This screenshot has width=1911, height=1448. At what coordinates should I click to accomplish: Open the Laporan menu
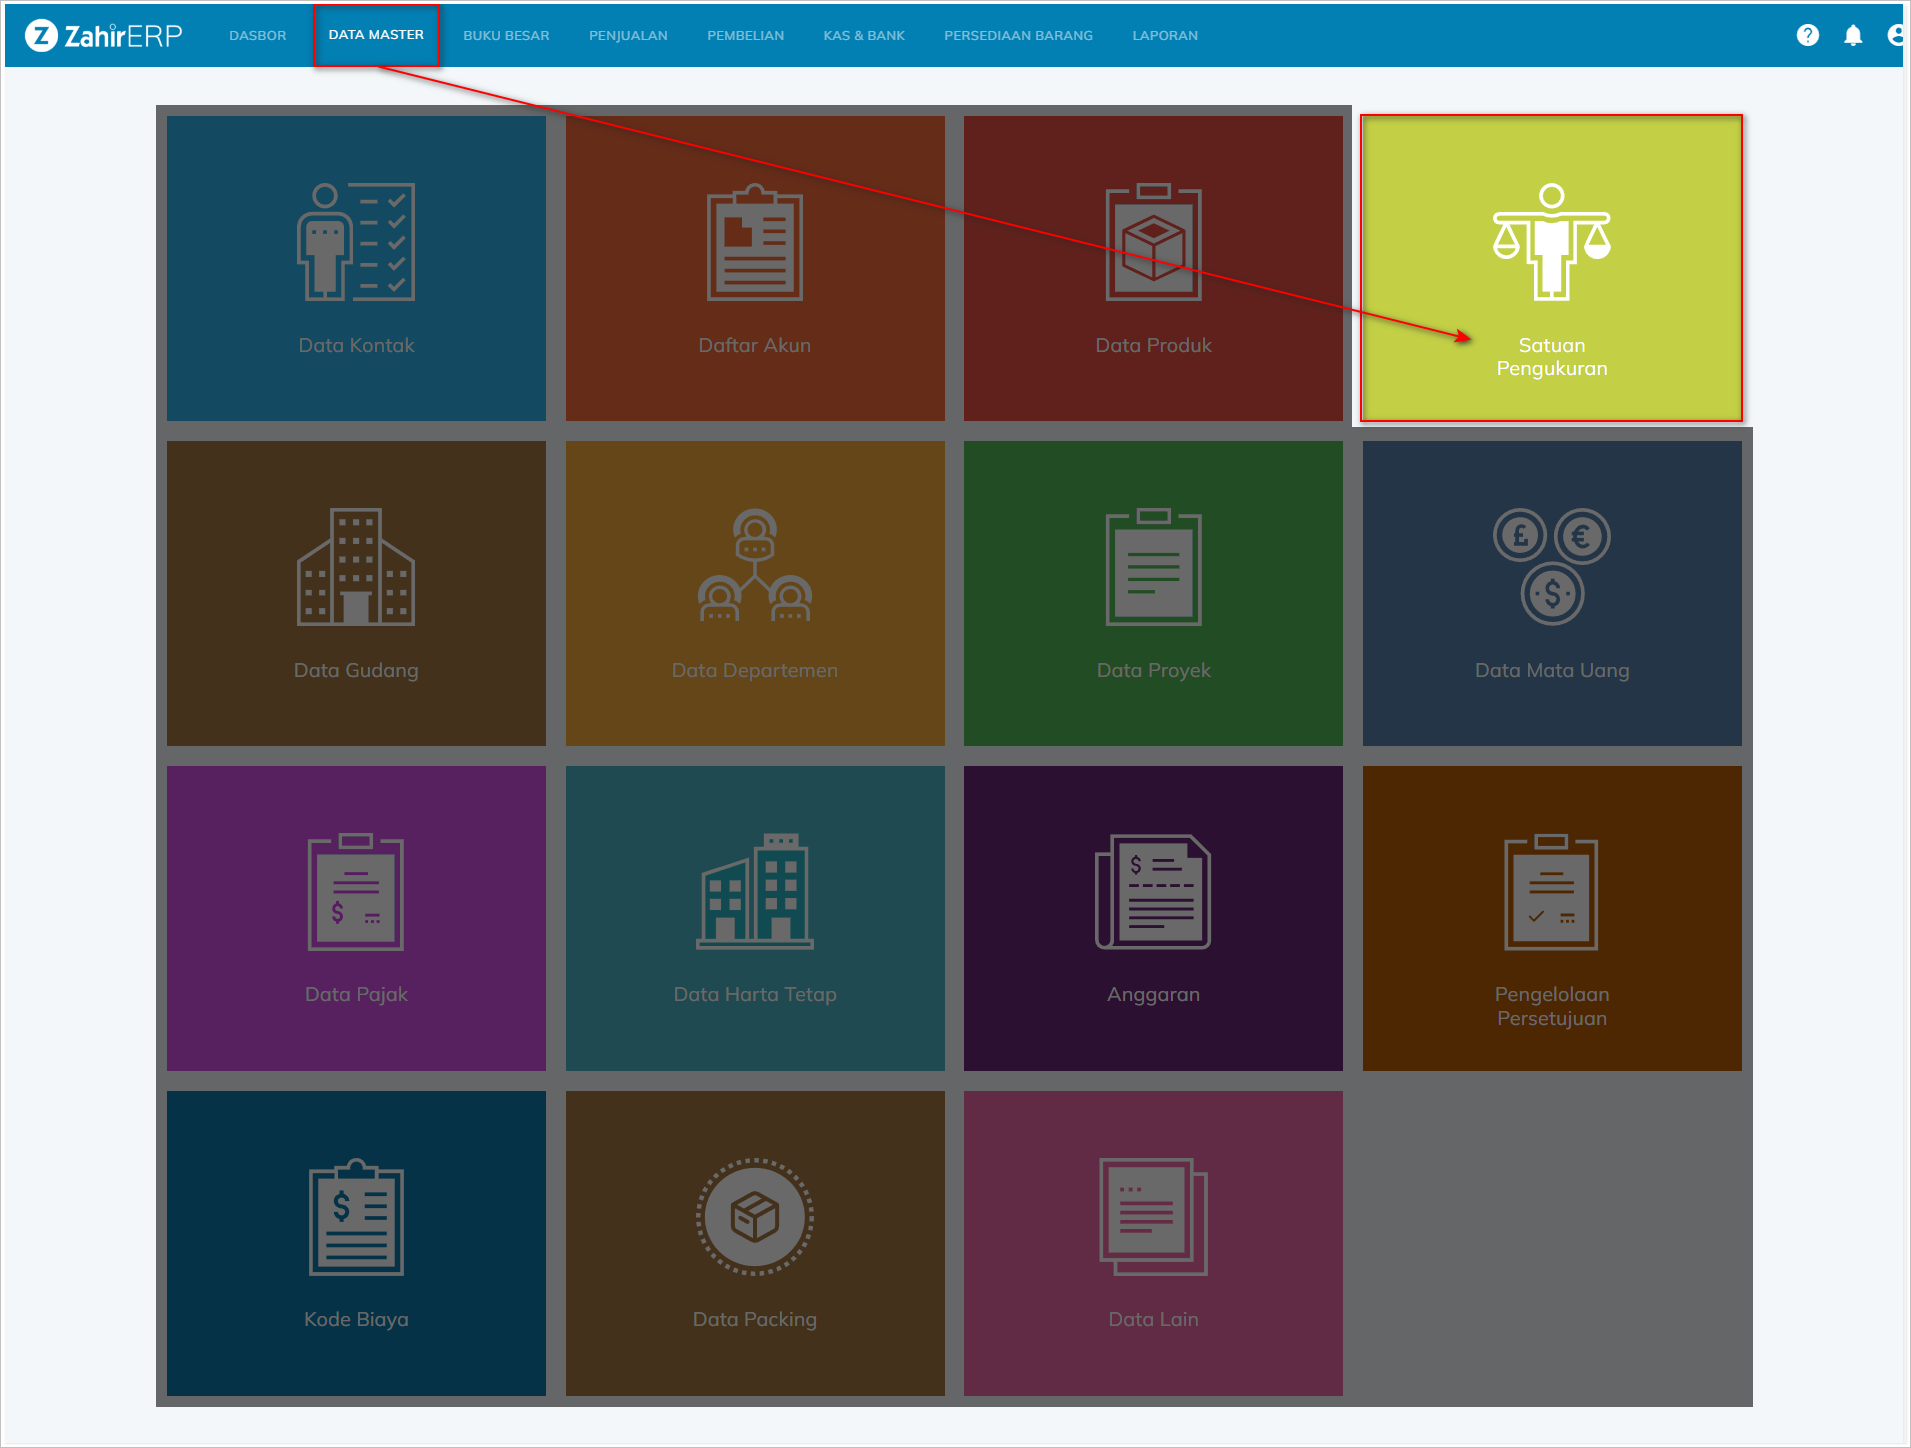coord(1164,35)
